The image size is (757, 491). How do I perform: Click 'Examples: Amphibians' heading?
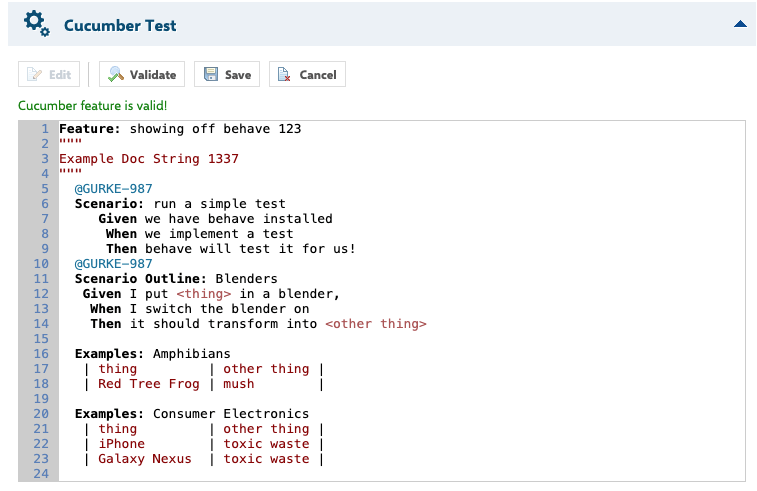coord(153,353)
